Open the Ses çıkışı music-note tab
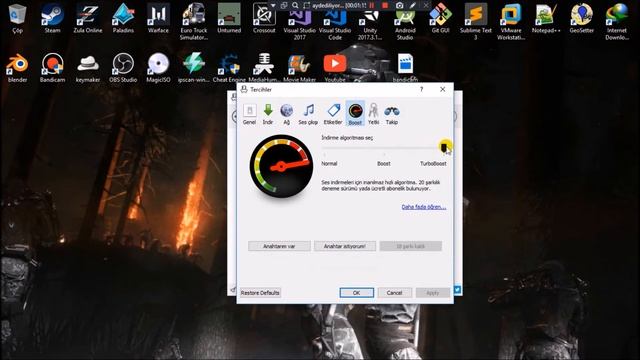640x360 pixels. click(x=308, y=114)
